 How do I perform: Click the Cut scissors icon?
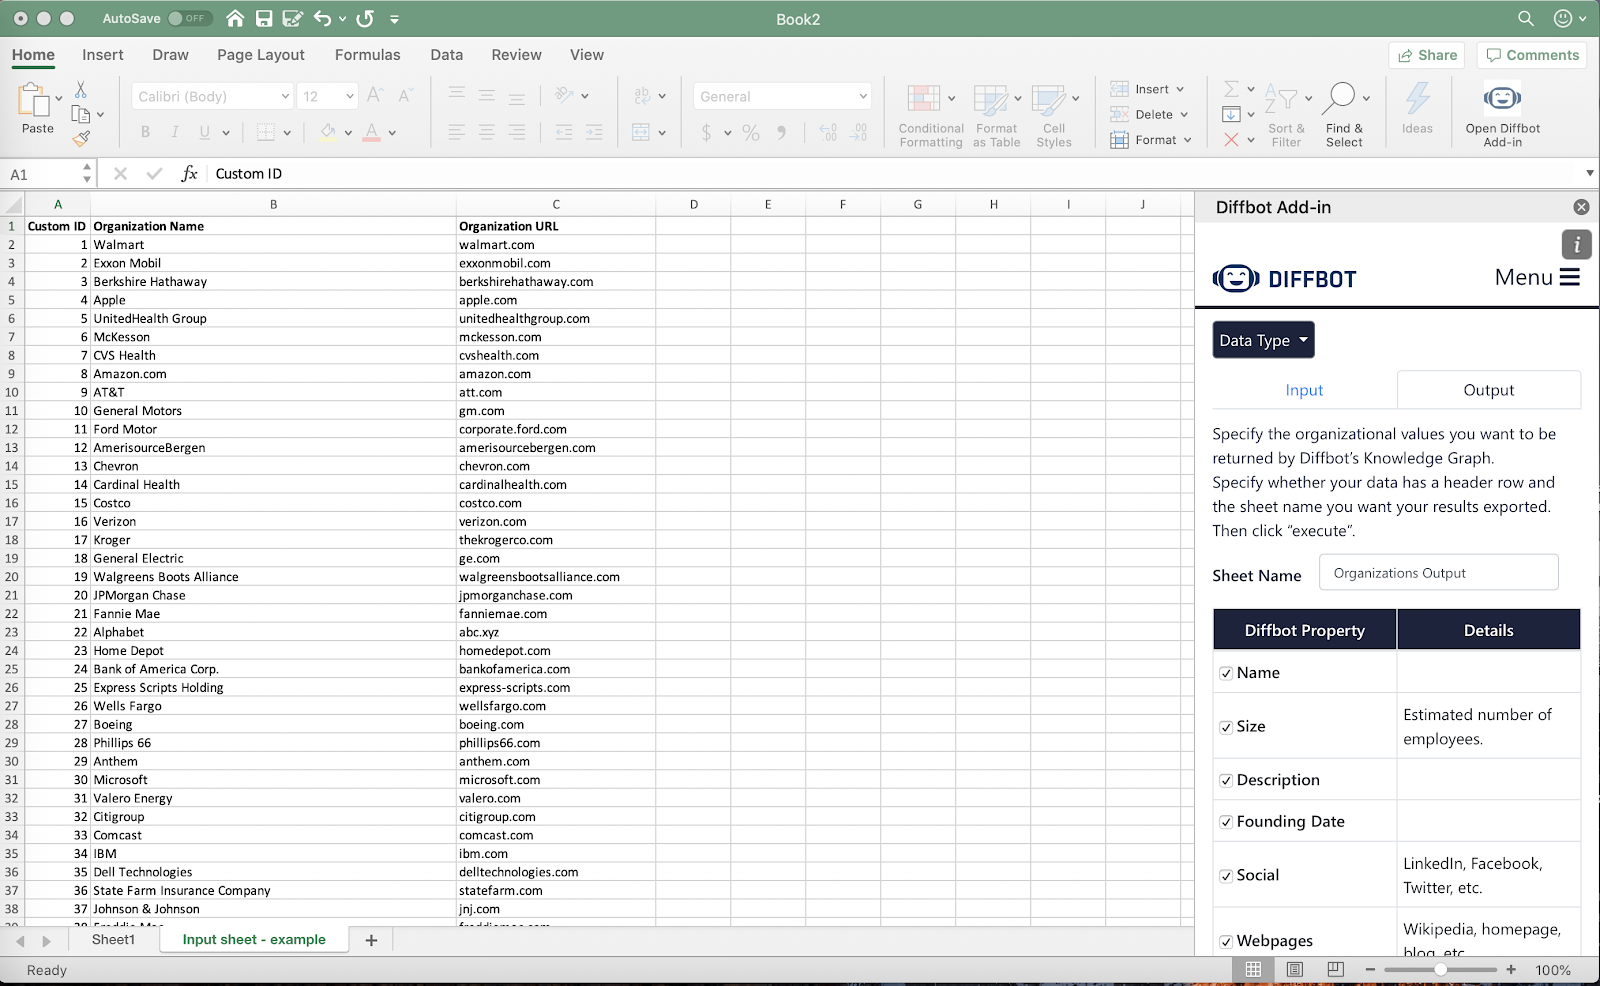coord(81,90)
